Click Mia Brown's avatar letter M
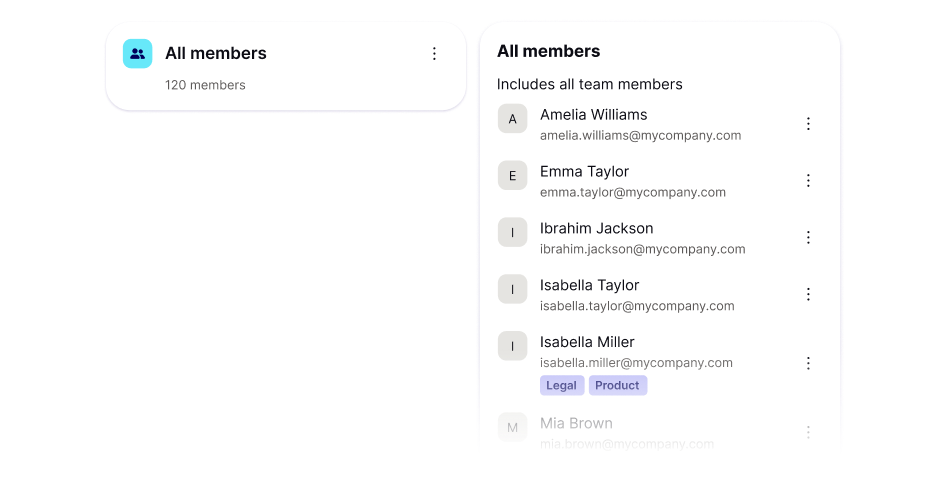The width and height of the screenshot is (950, 500). (513, 428)
